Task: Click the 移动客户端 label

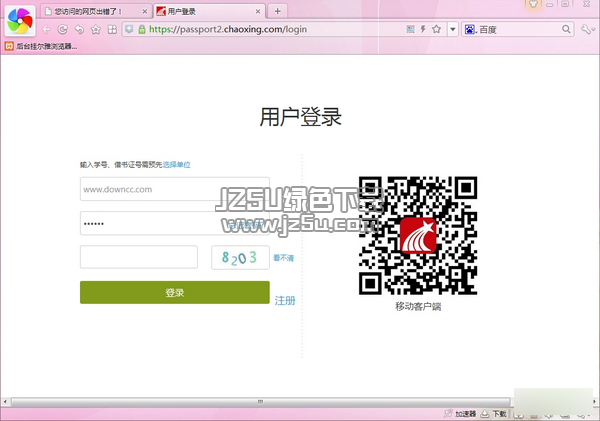Action: pos(418,307)
